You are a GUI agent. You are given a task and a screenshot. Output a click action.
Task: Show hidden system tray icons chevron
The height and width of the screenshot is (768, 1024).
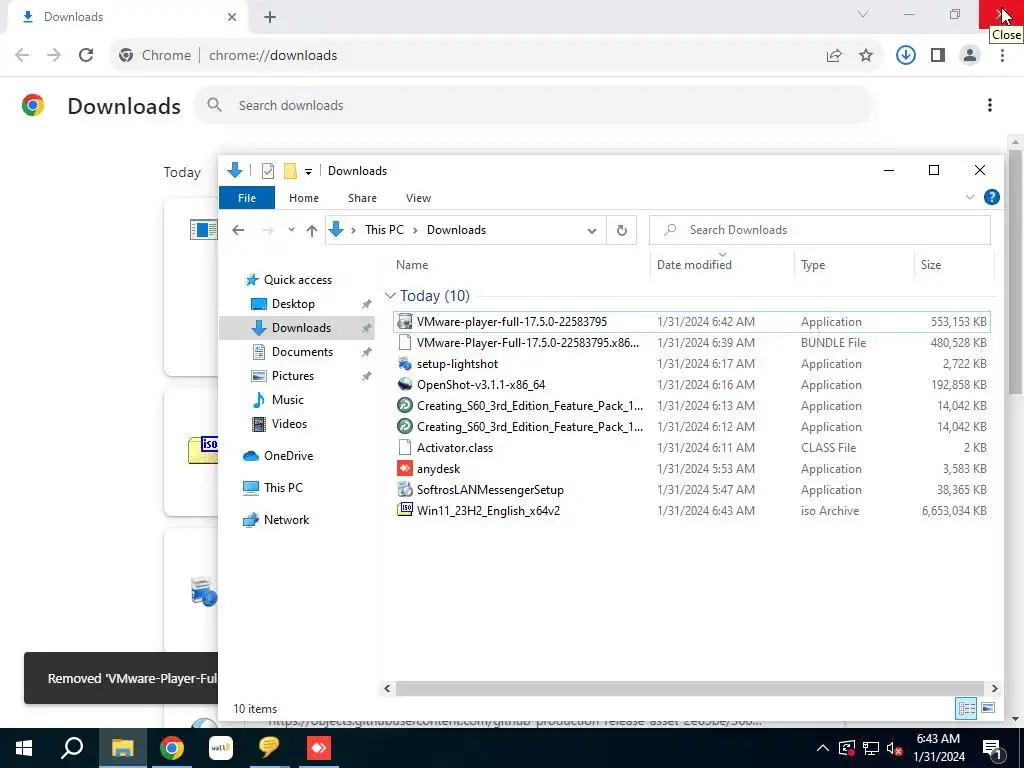(x=822, y=748)
